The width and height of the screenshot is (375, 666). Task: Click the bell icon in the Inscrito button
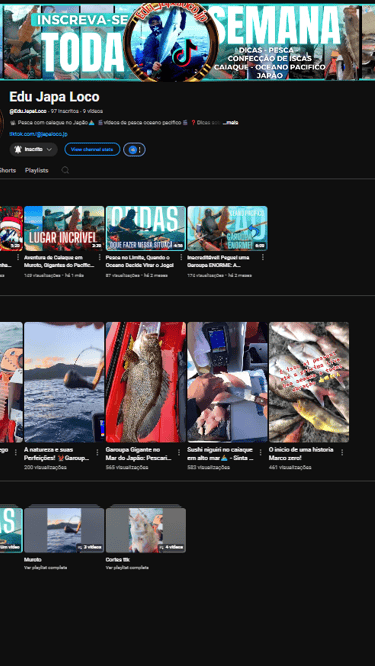(x=17, y=150)
